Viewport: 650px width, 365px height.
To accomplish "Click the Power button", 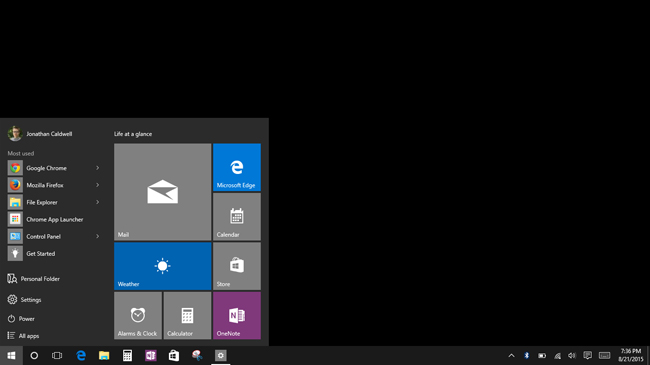I will coord(21,319).
